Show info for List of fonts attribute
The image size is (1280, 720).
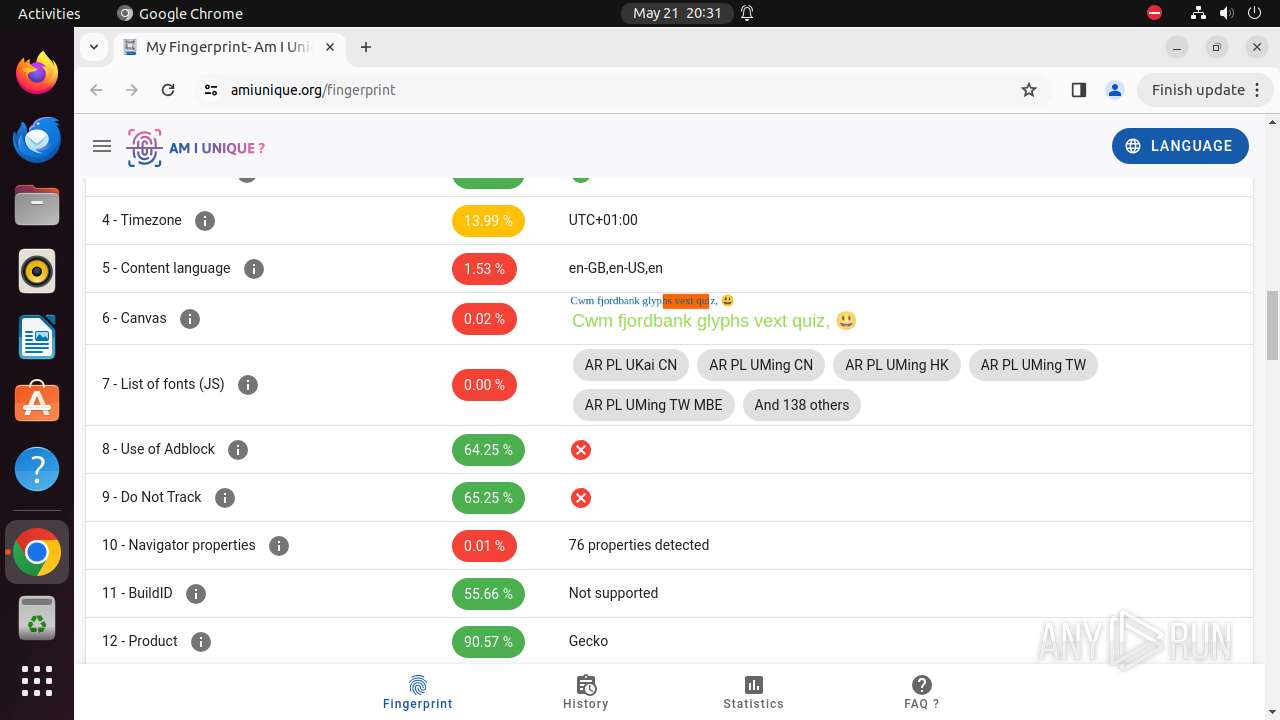(x=248, y=385)
